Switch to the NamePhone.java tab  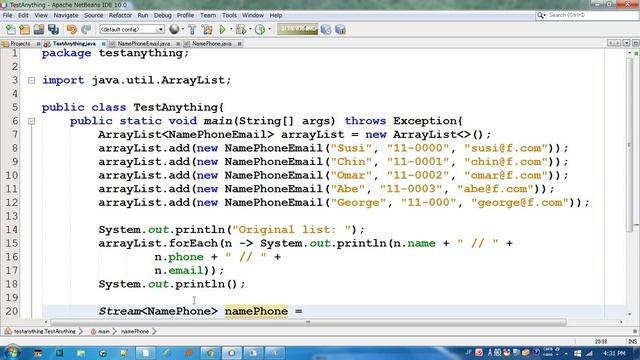(x=212, y=44)
